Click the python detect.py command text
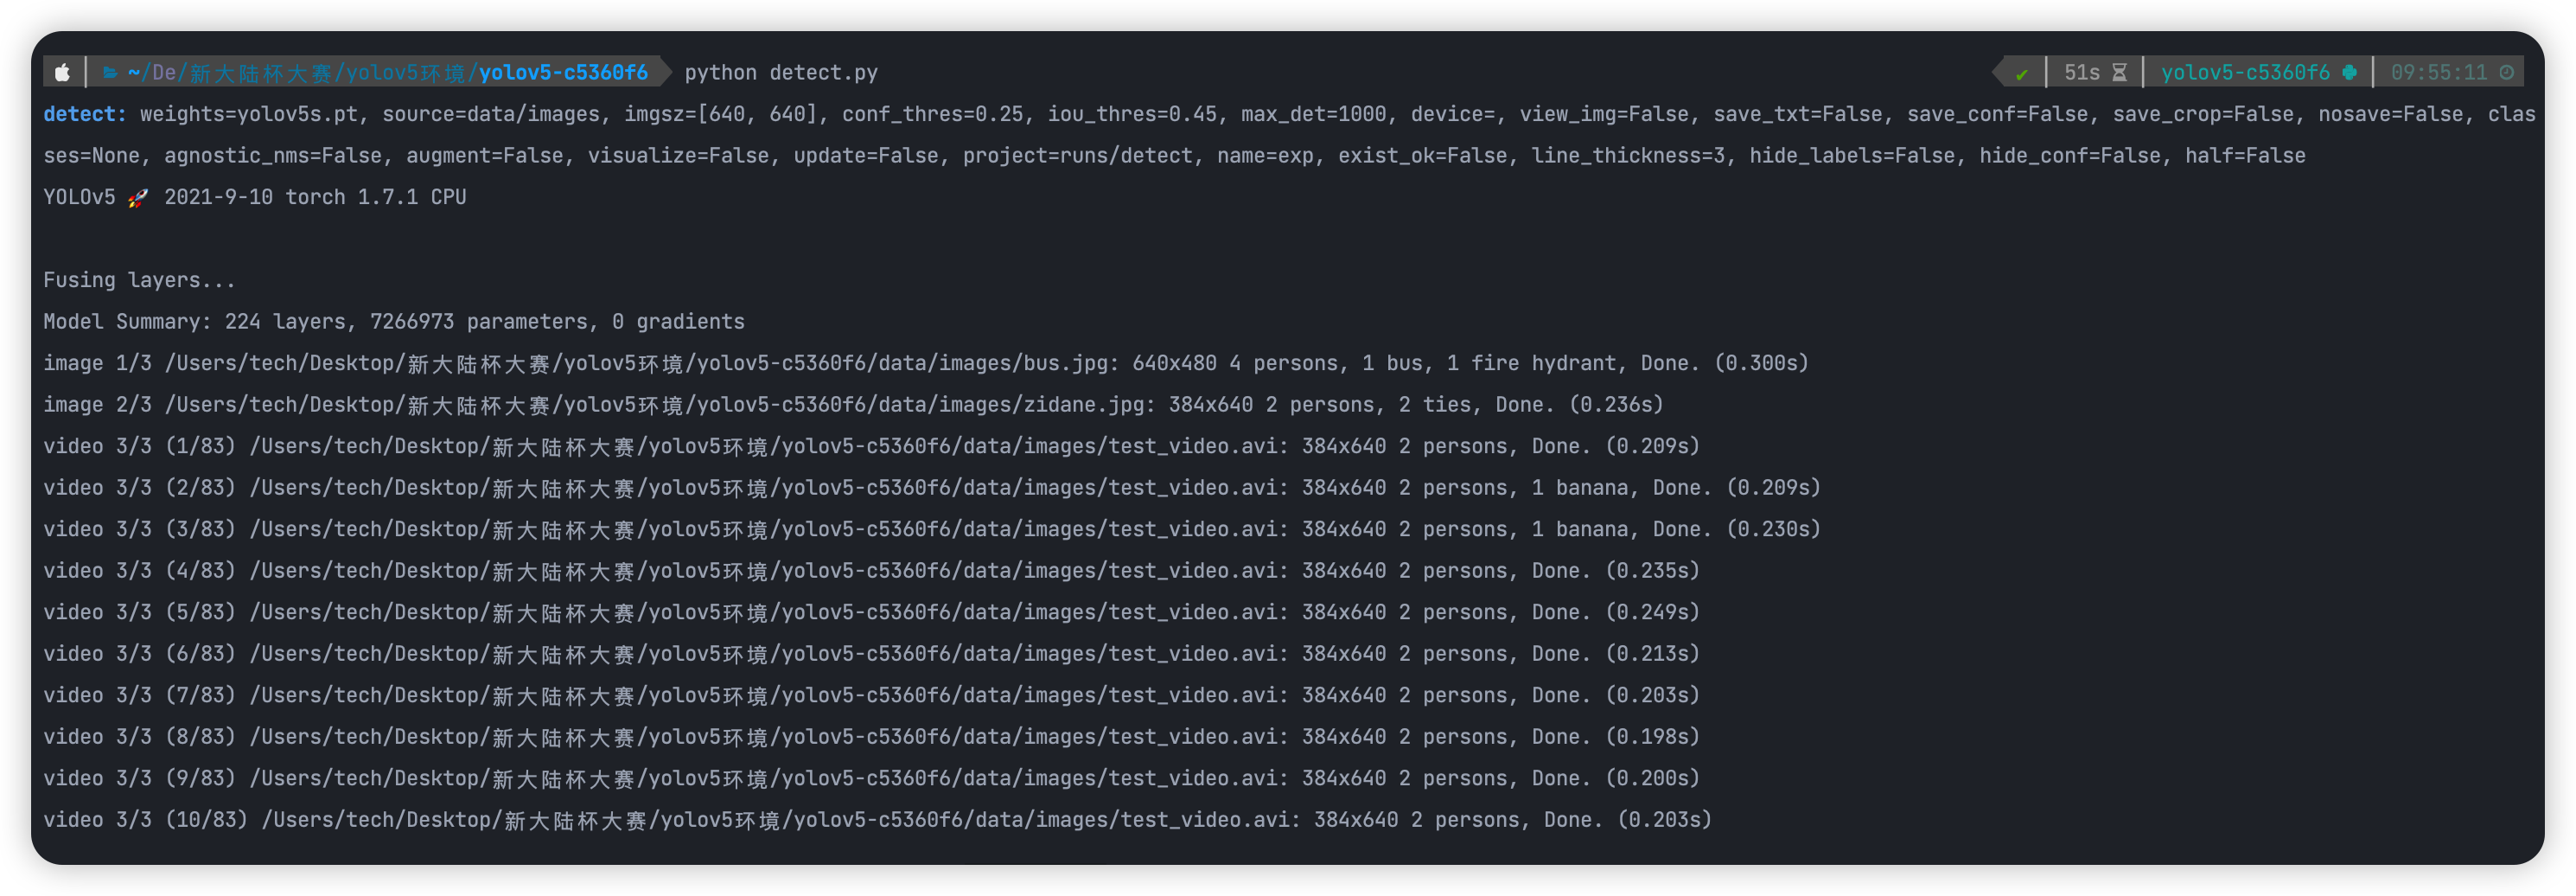 [x=781, y=72]
